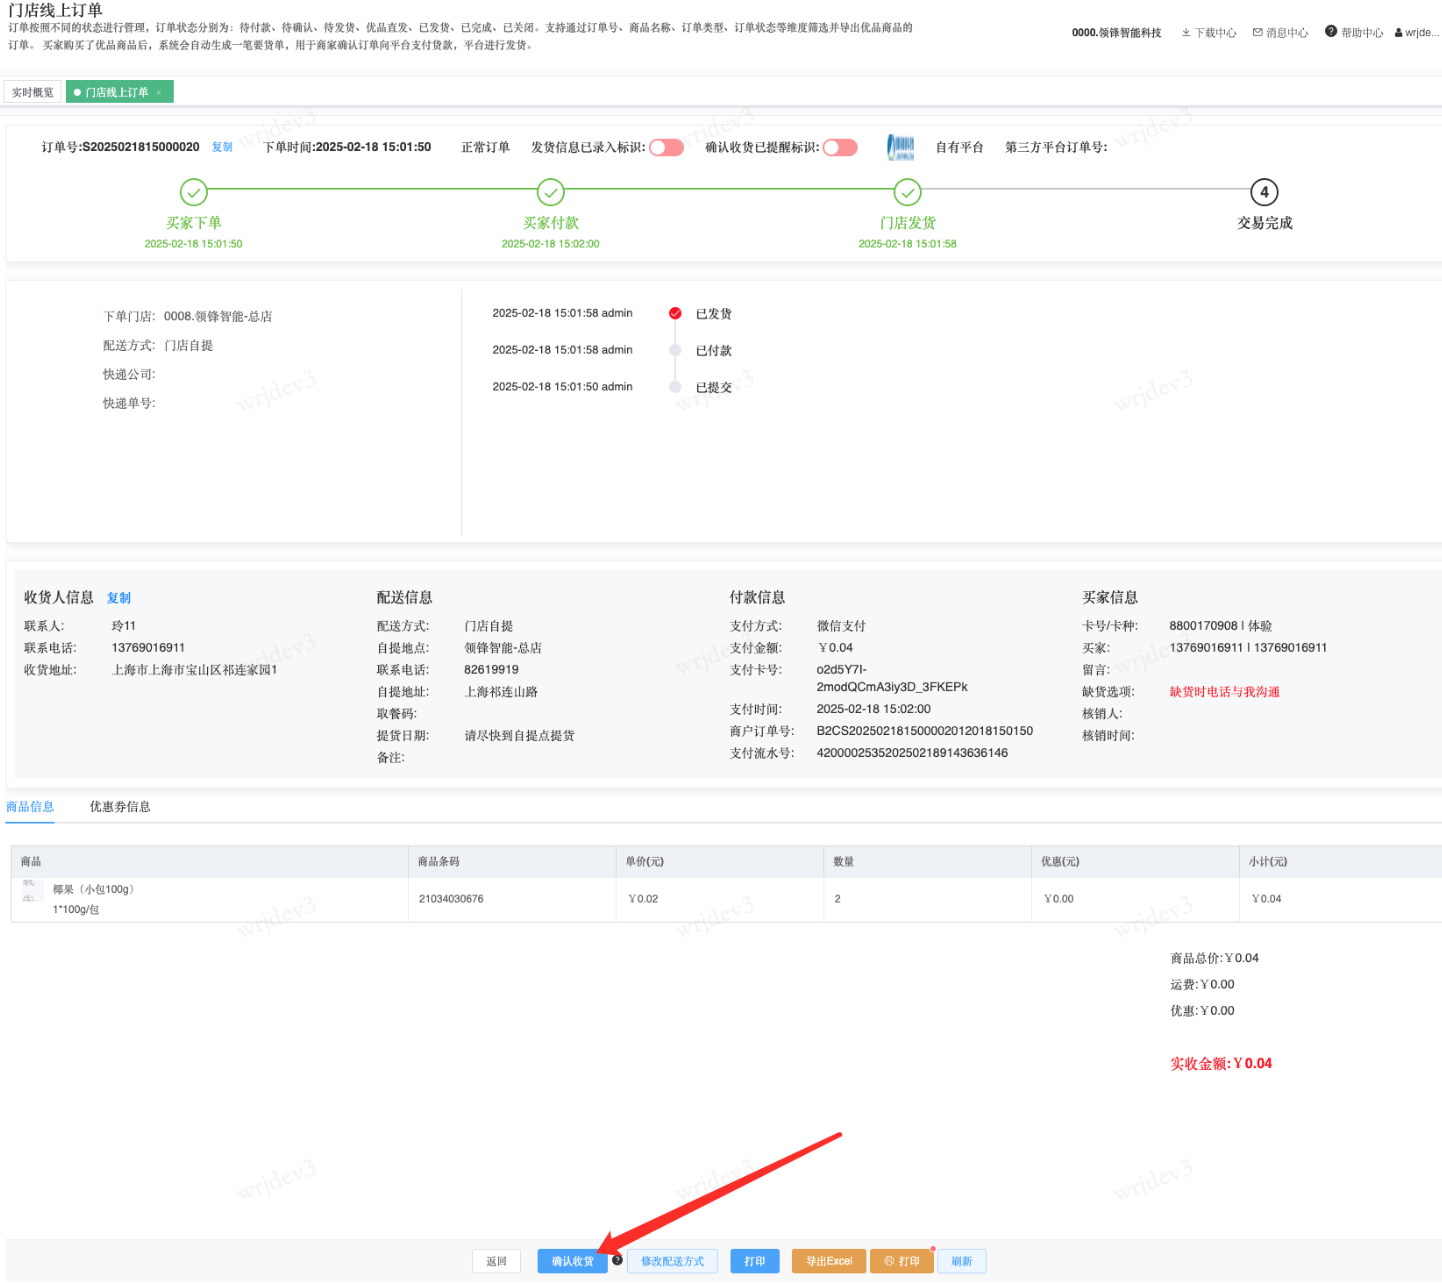The height and width of the screenshot is (1284, 1442).
Task: Click the 椰果 product thumbnail image
Action: pyautogui.click(x=30, y=892)
